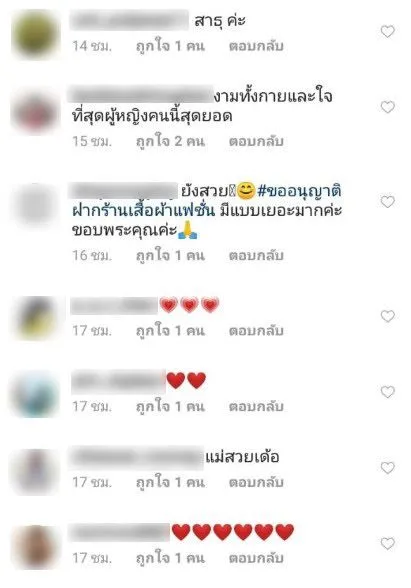
Task: Heart the comment with three sparkling hearts
Action: (x=387, y=316)
